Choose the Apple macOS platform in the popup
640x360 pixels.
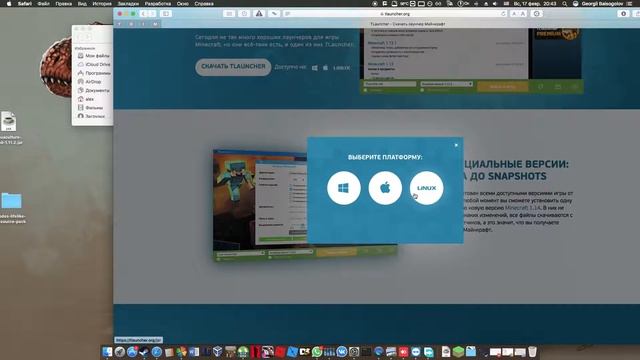pyautogui.click(x=385, y=188)
